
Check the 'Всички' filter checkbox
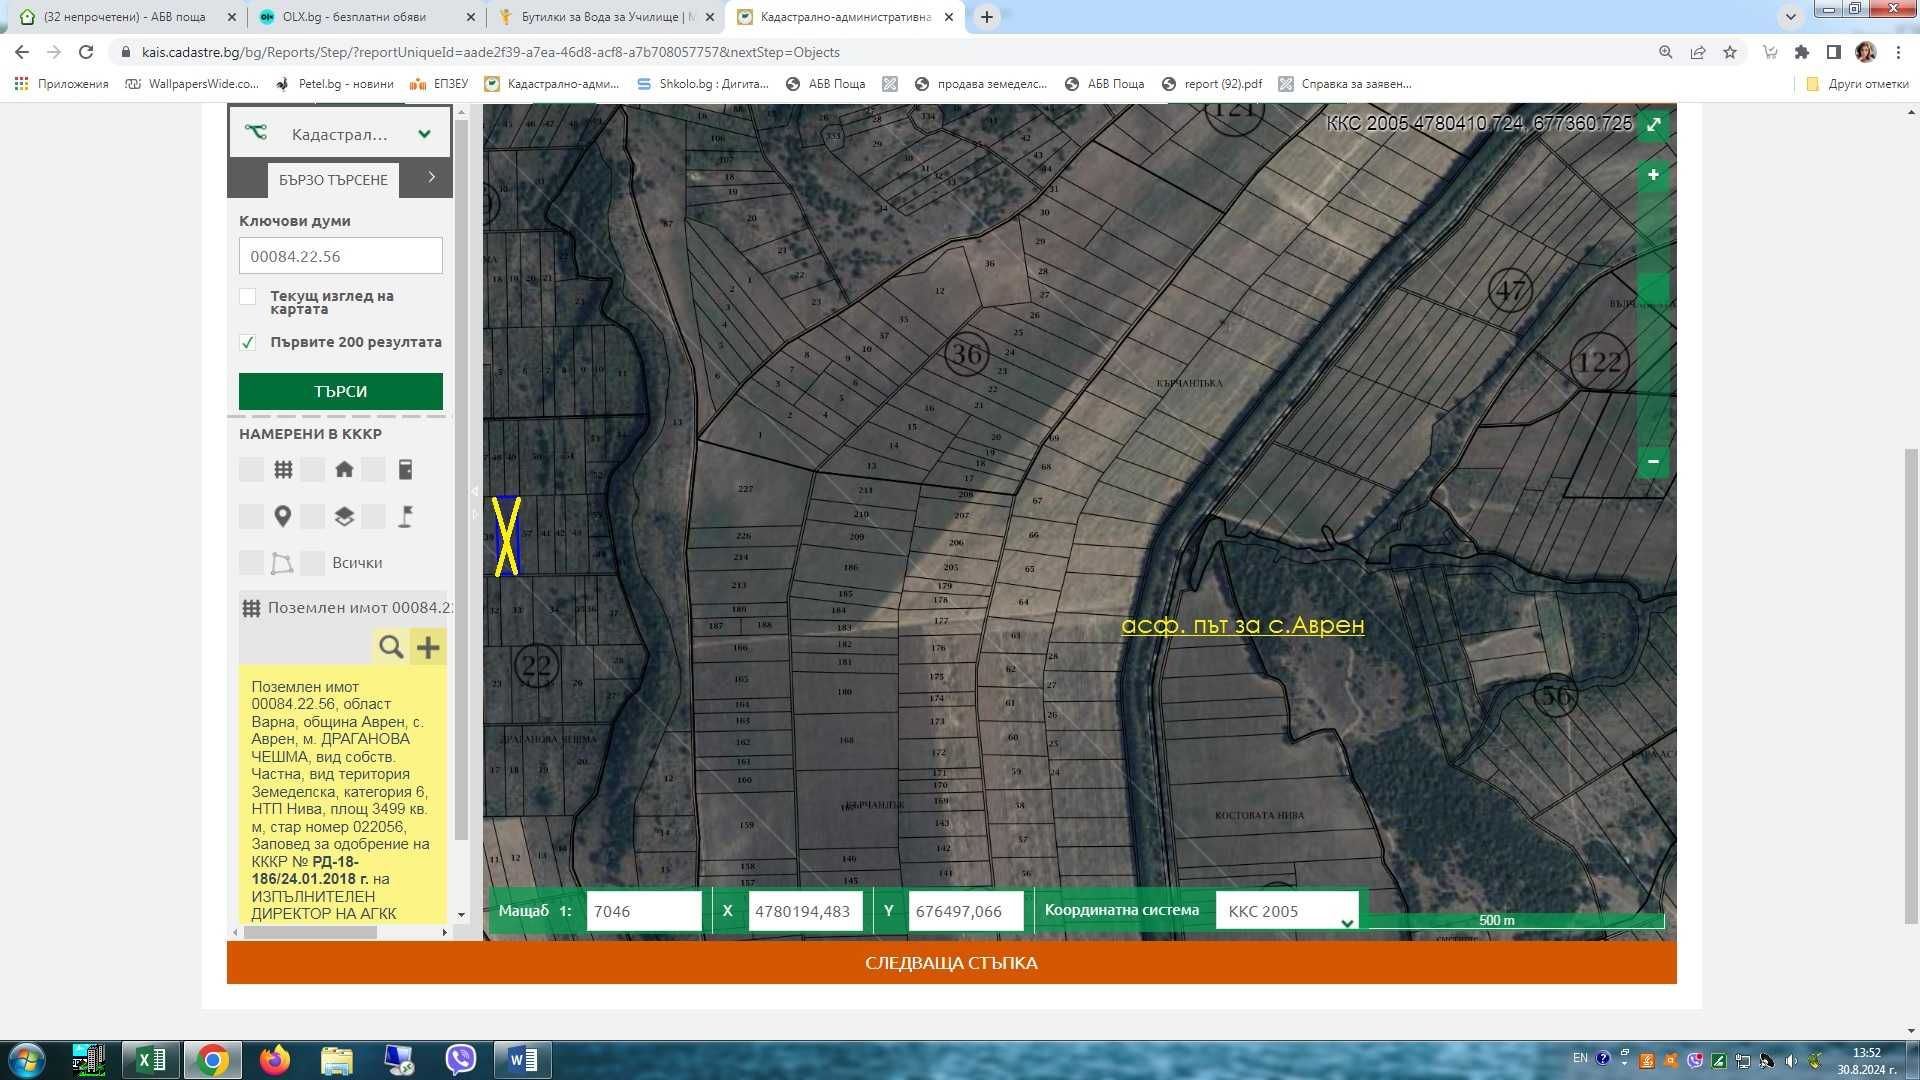pos(313,563)
